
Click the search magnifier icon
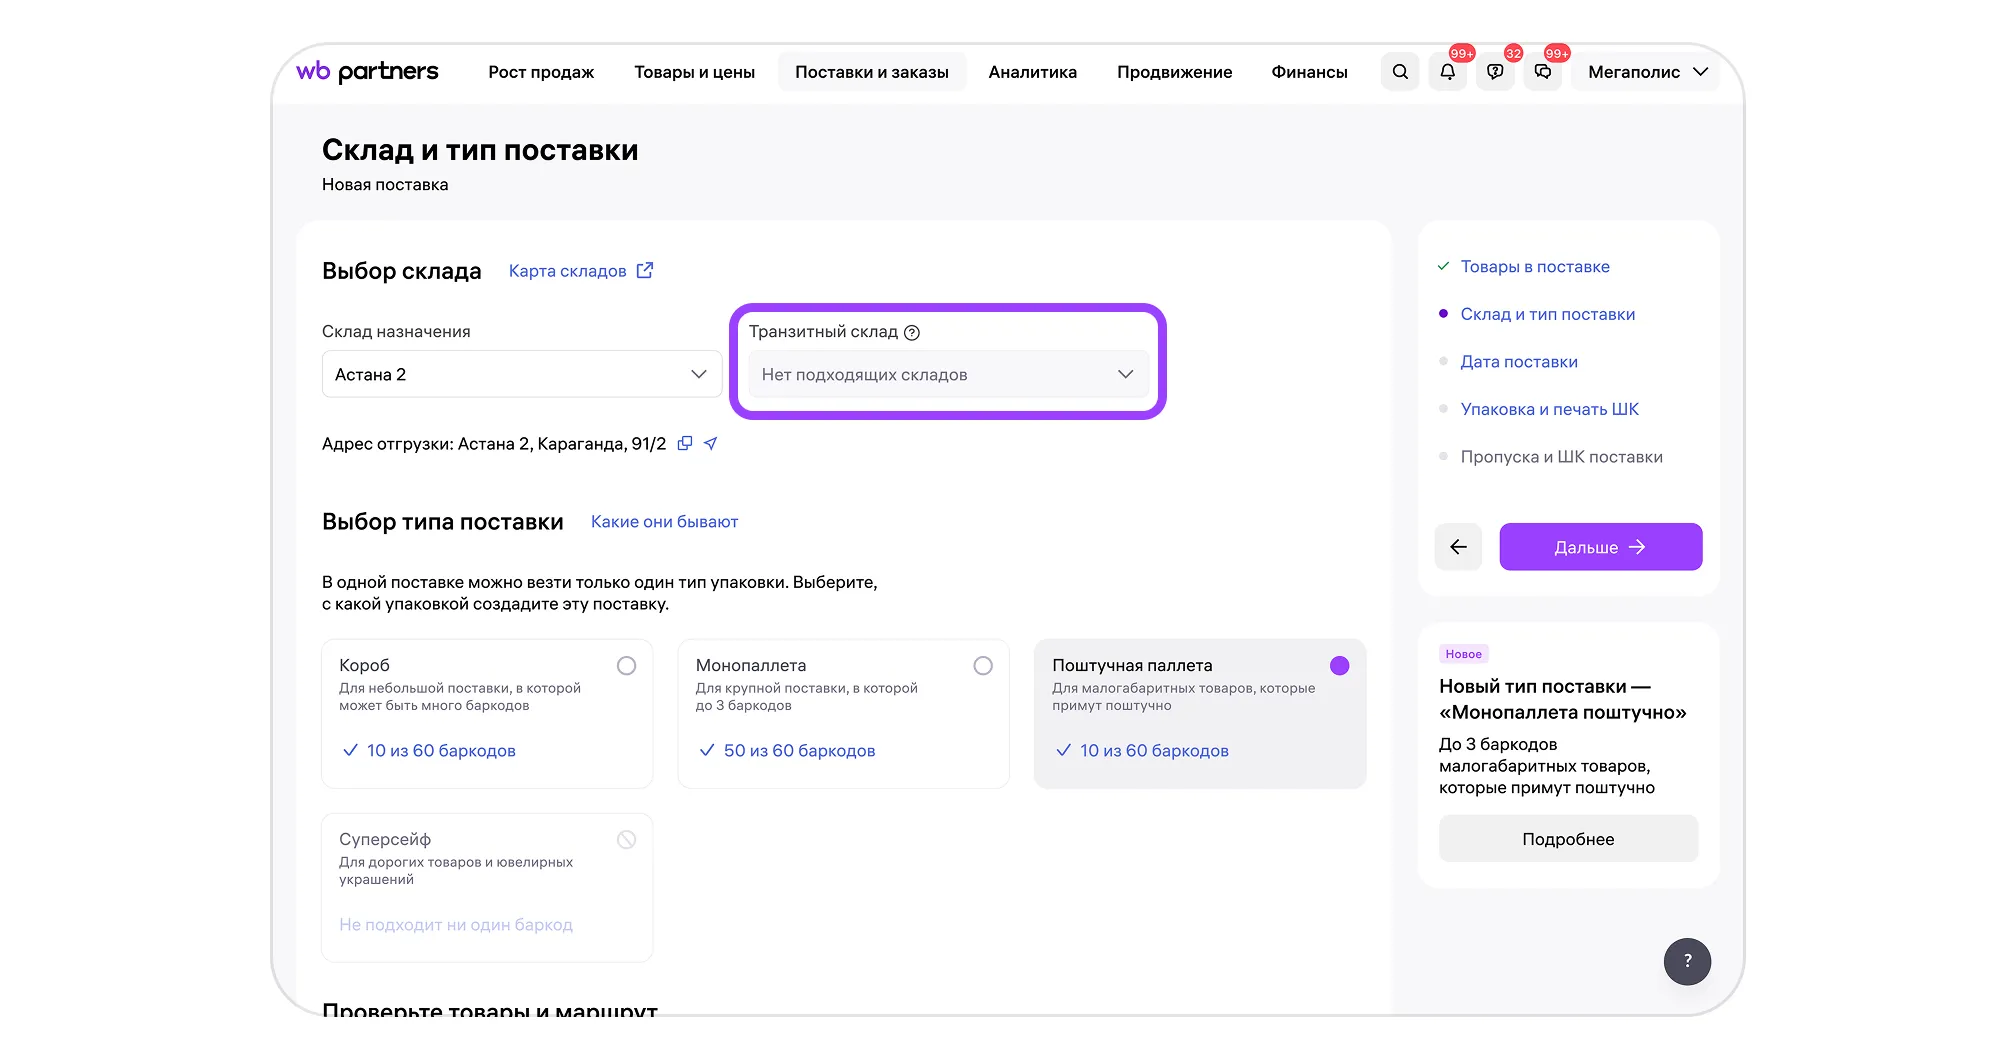click(x=1400, y=72)
